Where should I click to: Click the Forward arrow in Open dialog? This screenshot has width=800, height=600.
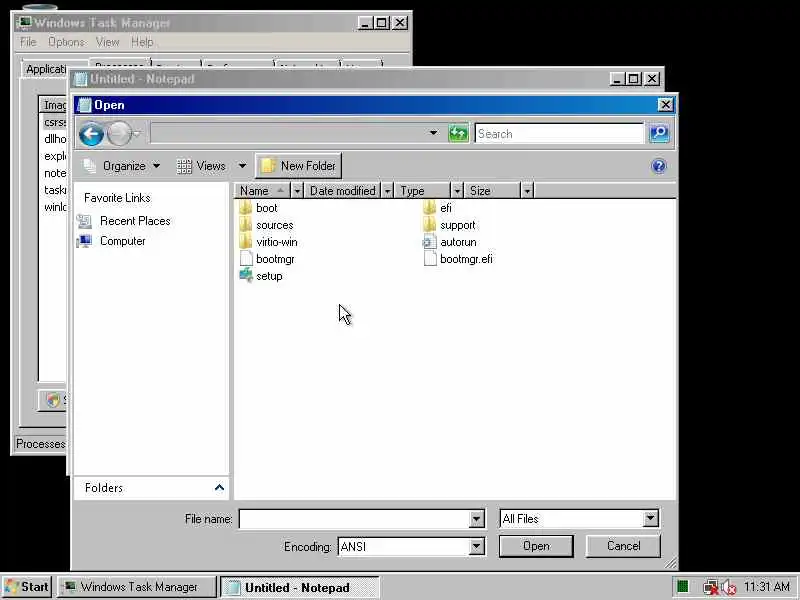(119, 134)
